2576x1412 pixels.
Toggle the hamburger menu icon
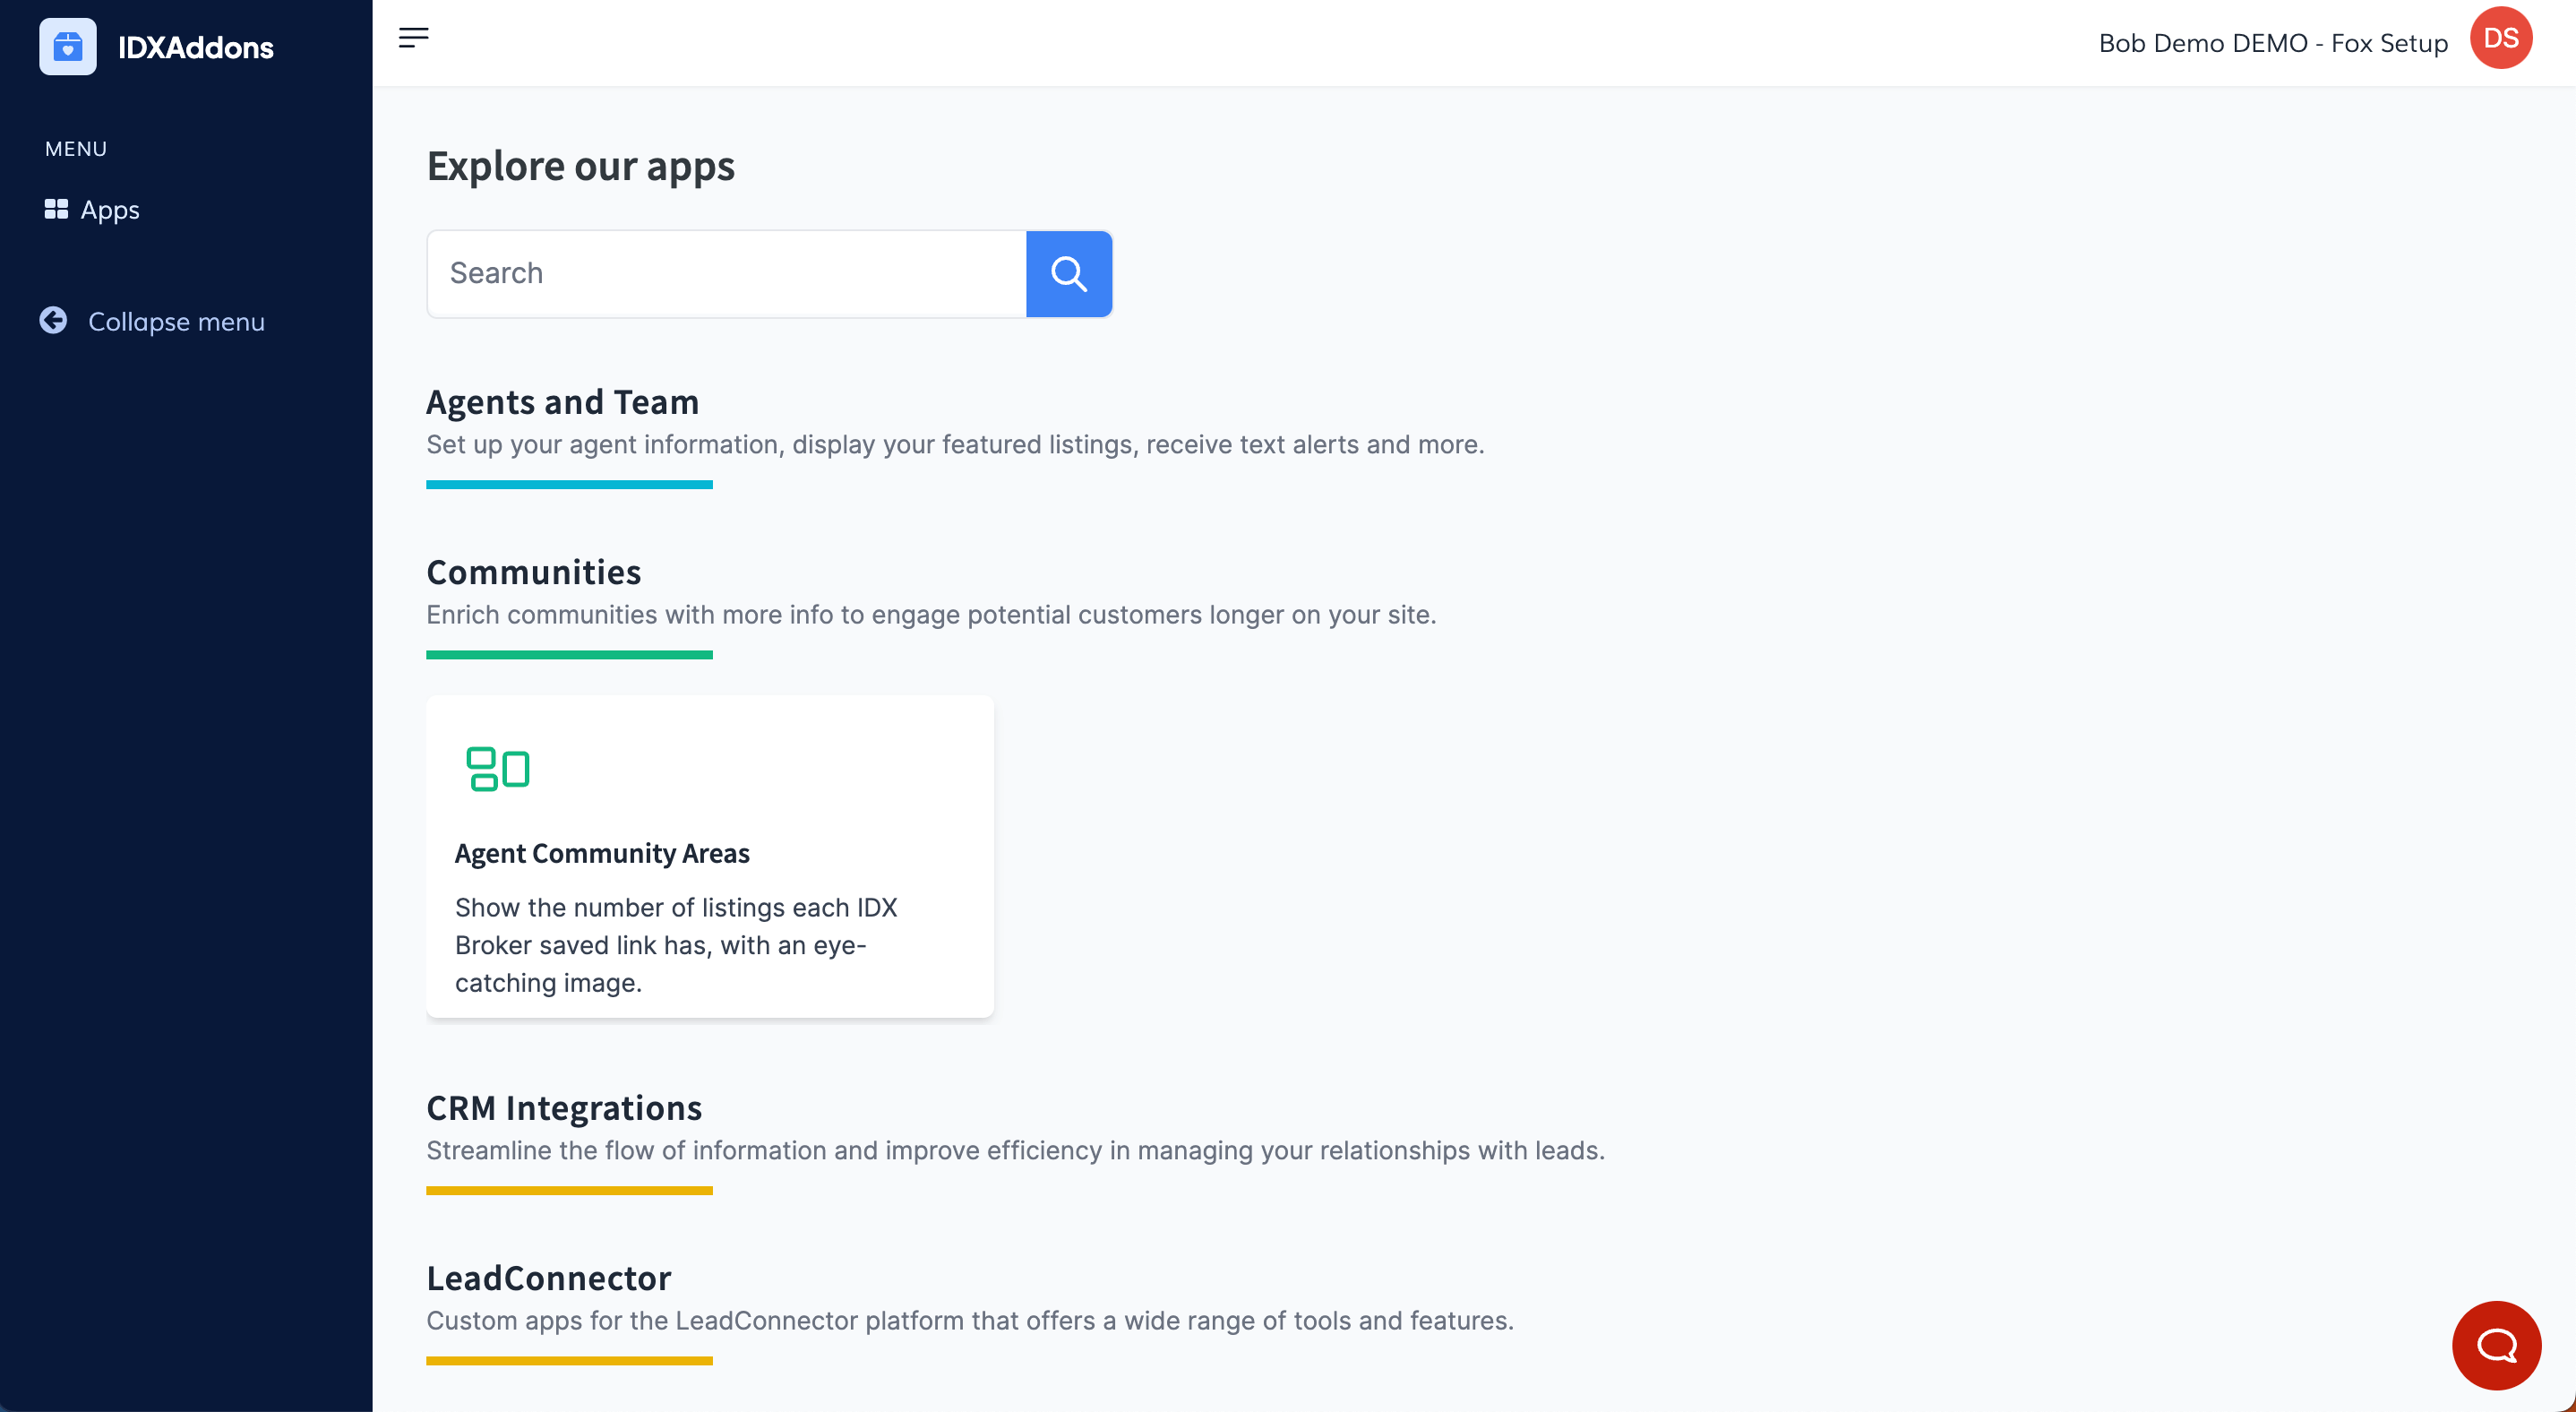pyautogui.click(x=413, y=38)
